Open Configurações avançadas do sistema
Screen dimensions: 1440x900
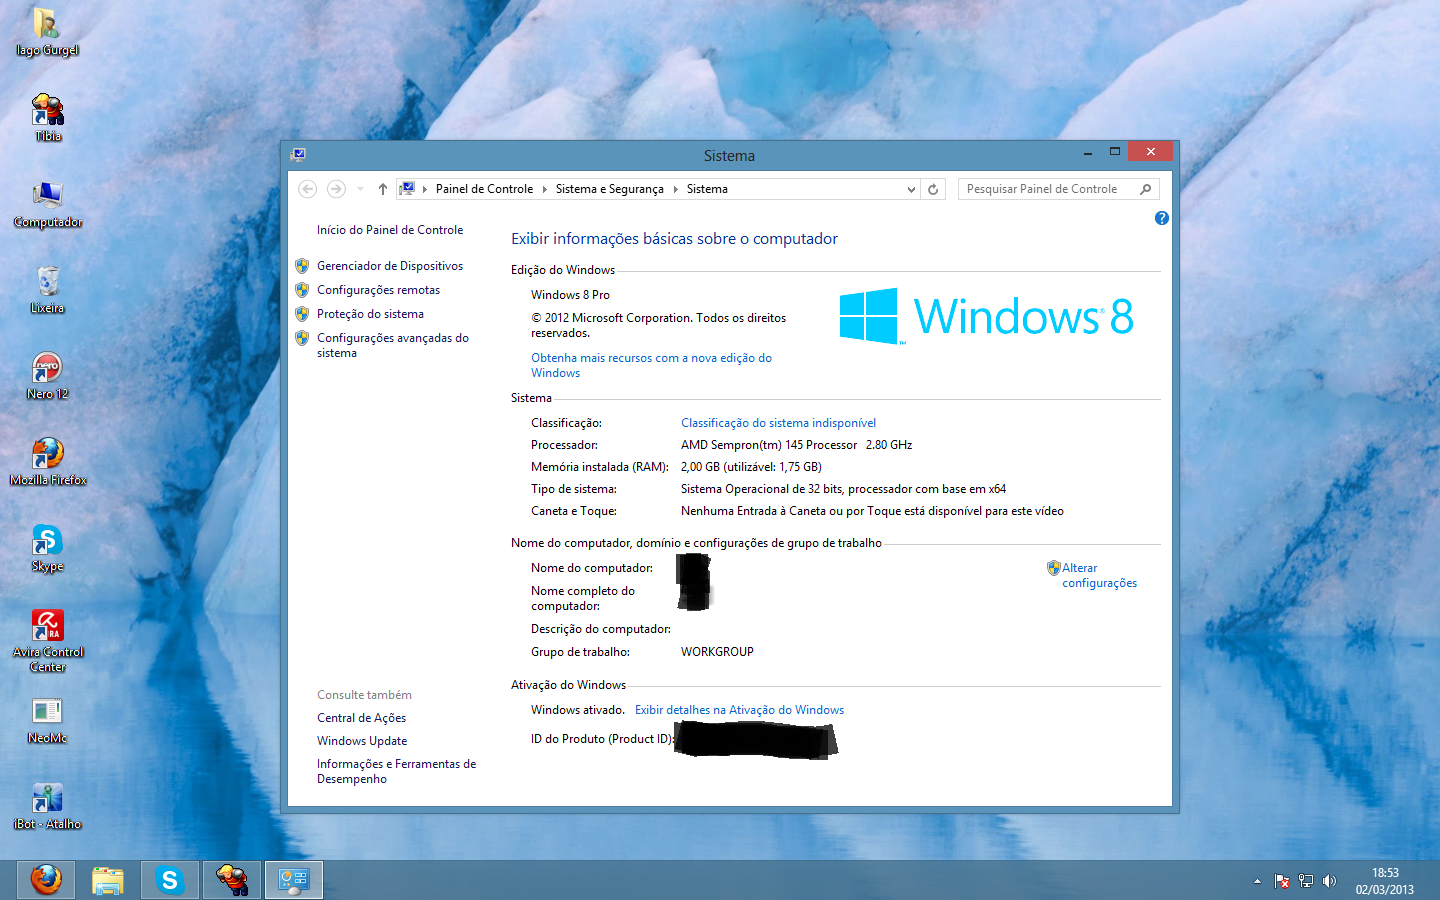click(393, 345)
